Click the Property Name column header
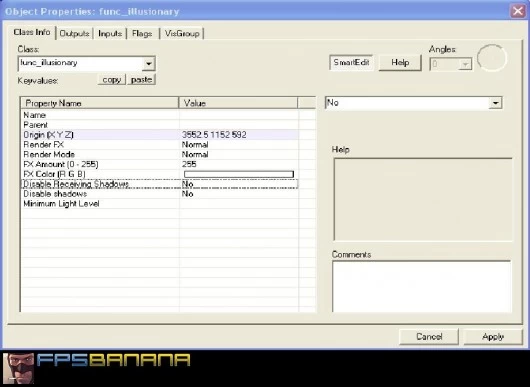This screenshot has width=530, height=387. coord(100,103)
